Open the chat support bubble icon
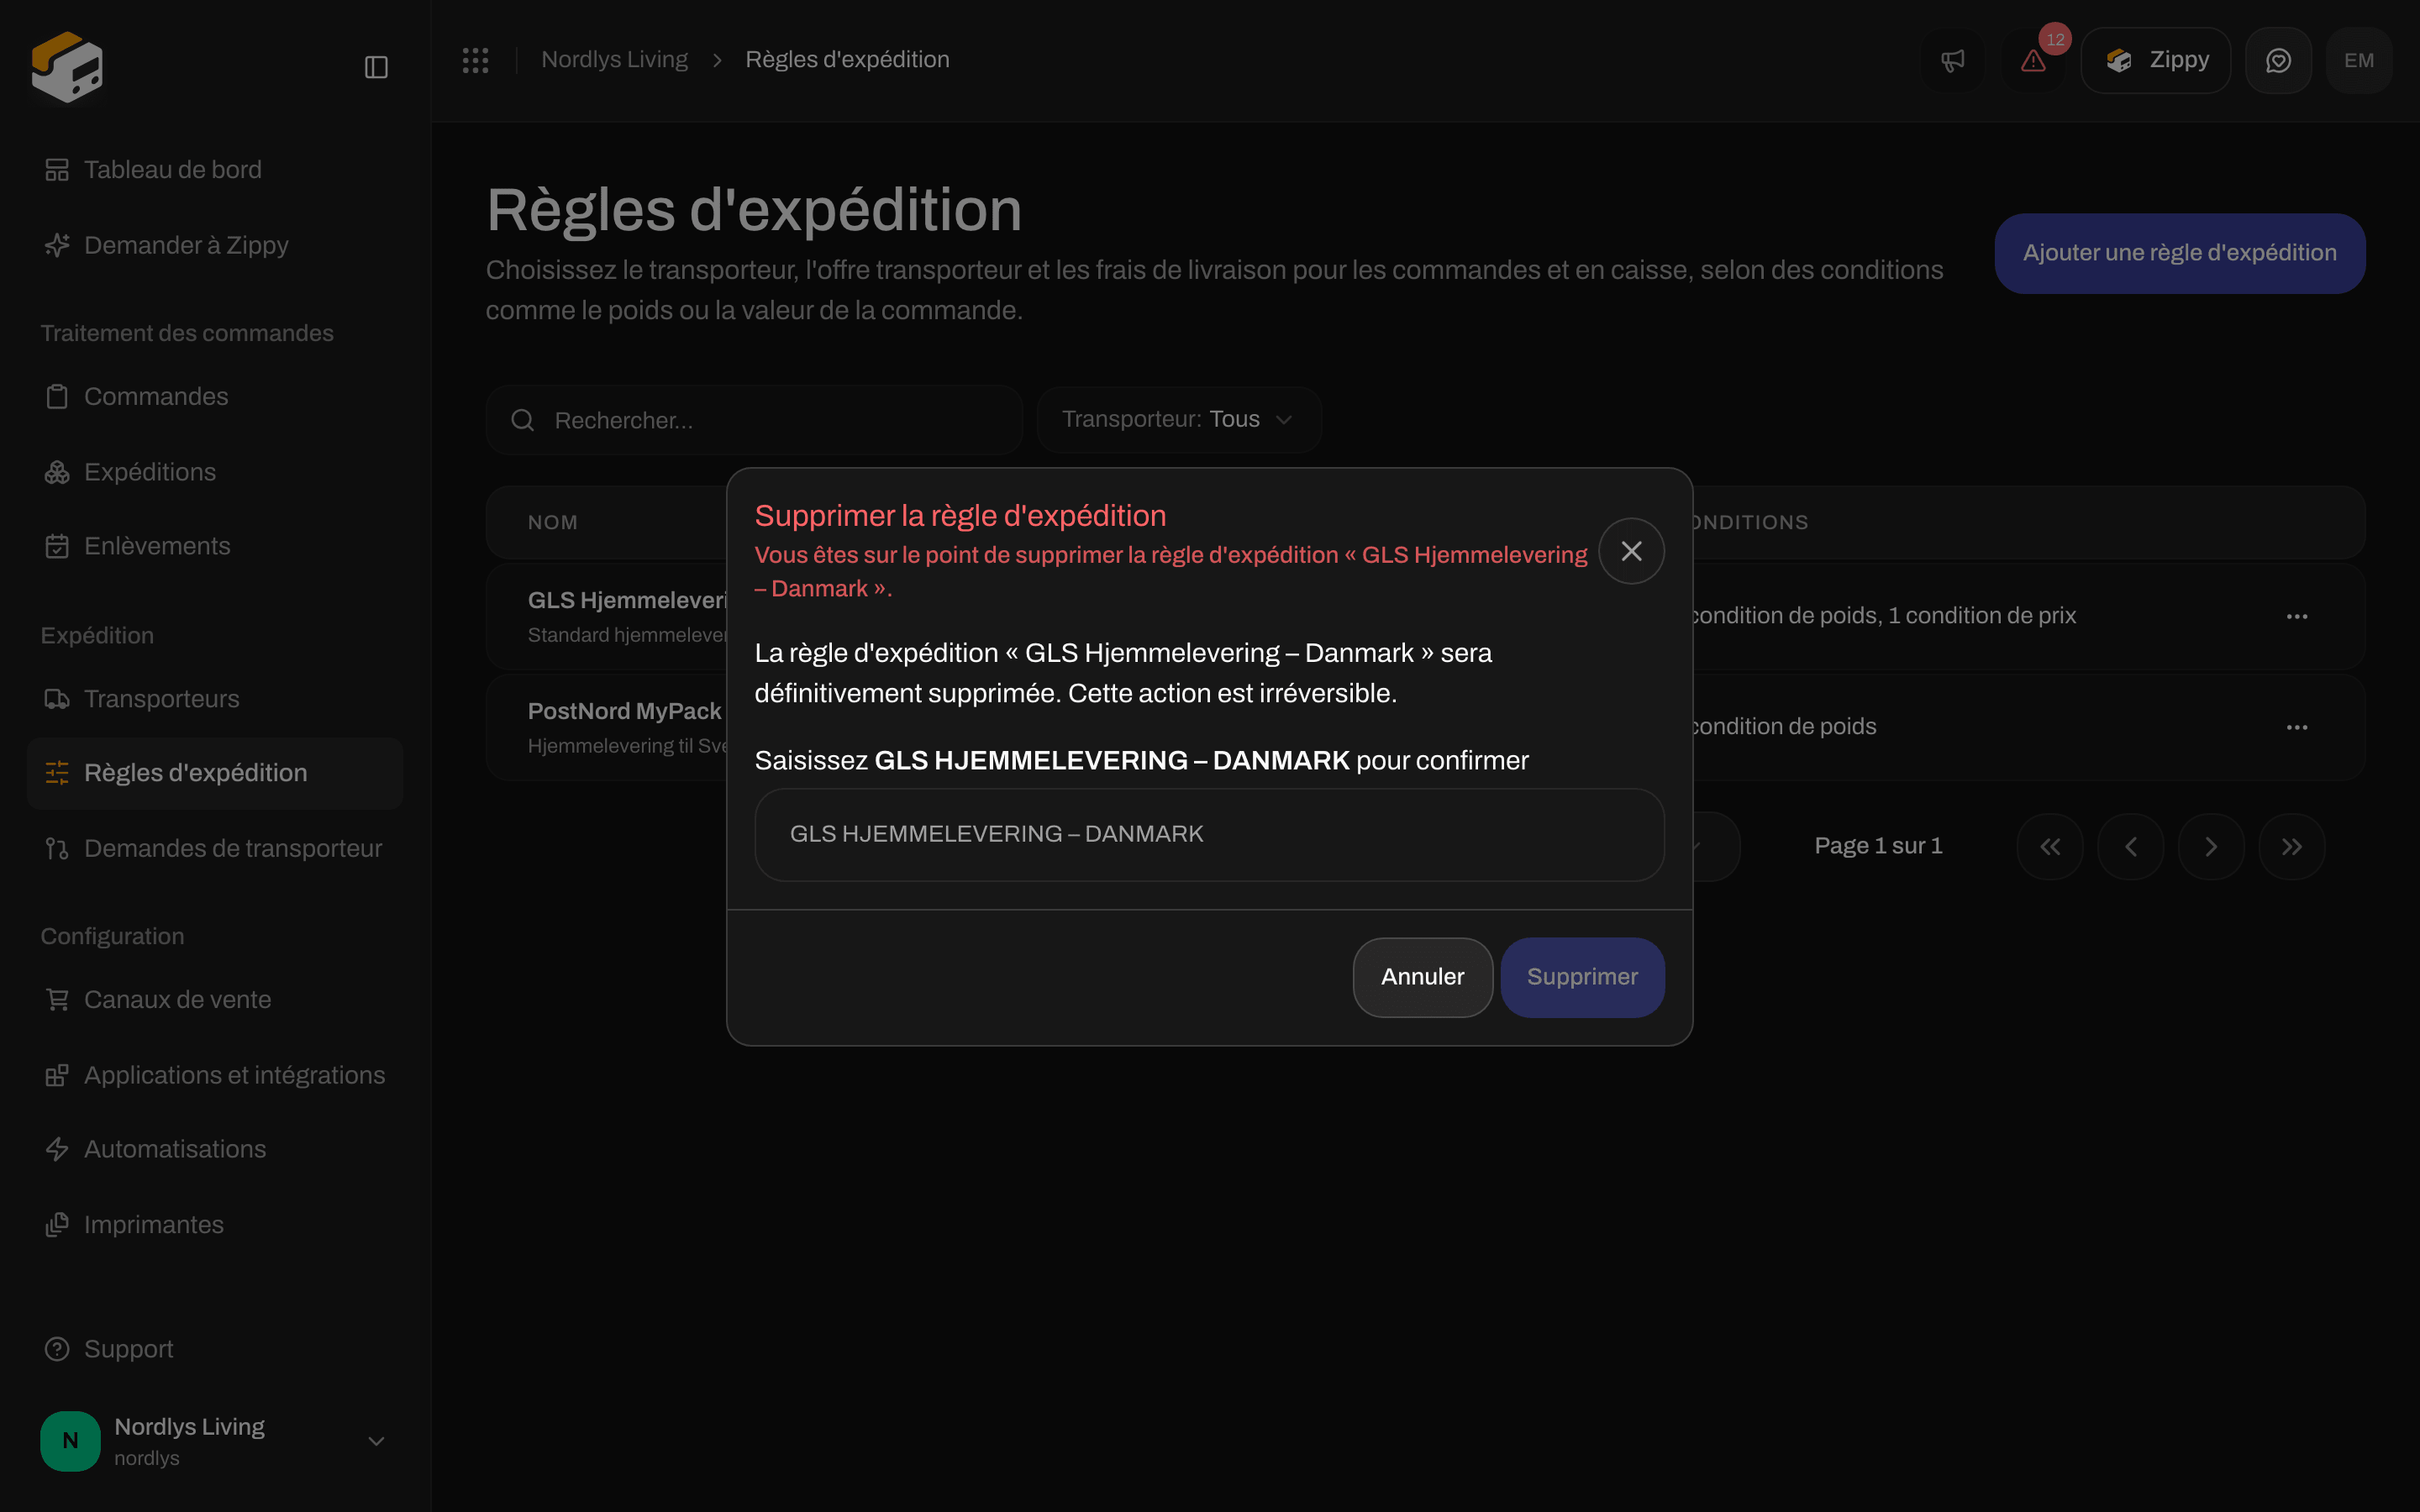 2278,60
